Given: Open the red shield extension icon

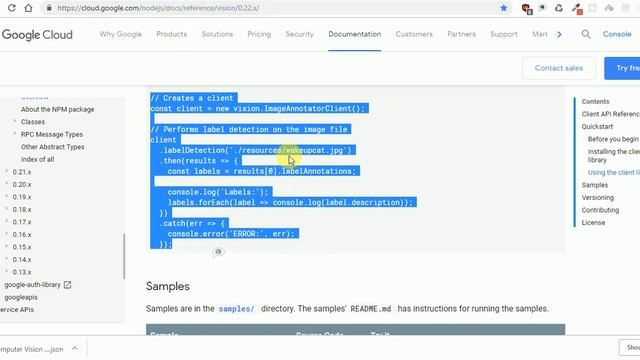Looking at the screenshot, I should (x=526, y=8).
